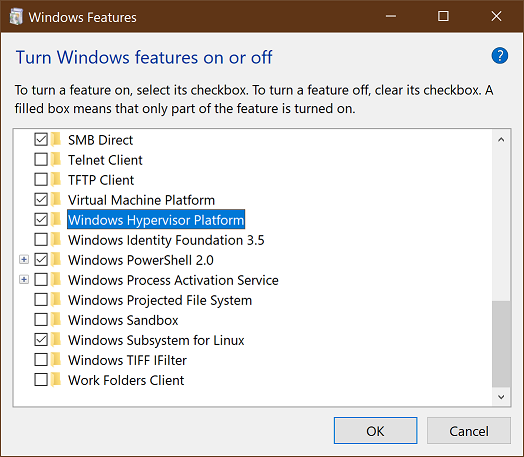
Task: Uncheck Virtual Machine Platform checkbox
Action: click(x=41, y=200)
